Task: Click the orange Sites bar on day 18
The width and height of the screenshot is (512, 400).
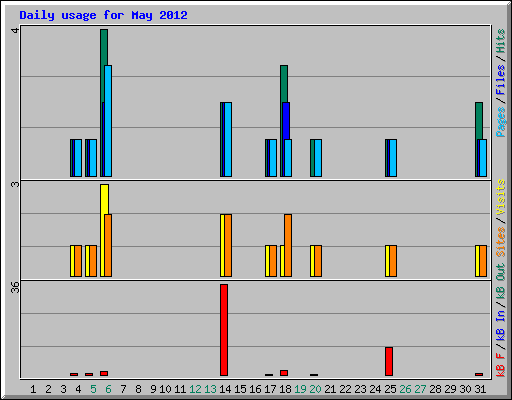Action: pos(288,245)
